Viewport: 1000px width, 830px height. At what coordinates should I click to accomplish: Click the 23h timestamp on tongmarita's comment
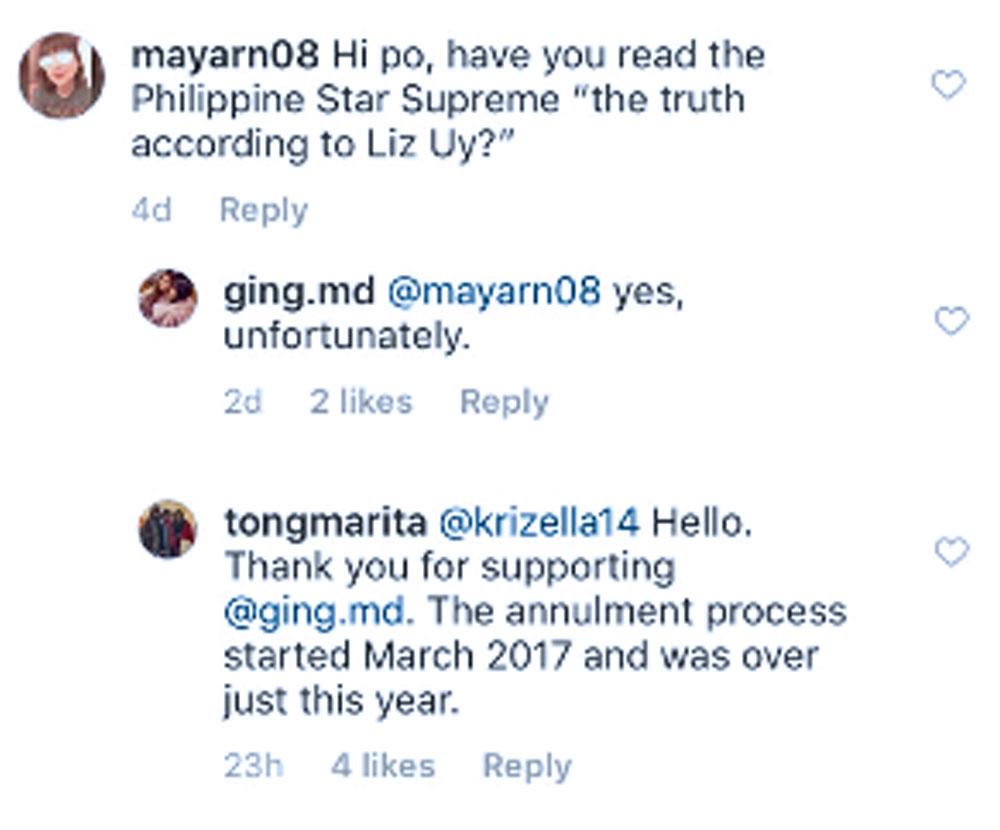tap(253, 766)
